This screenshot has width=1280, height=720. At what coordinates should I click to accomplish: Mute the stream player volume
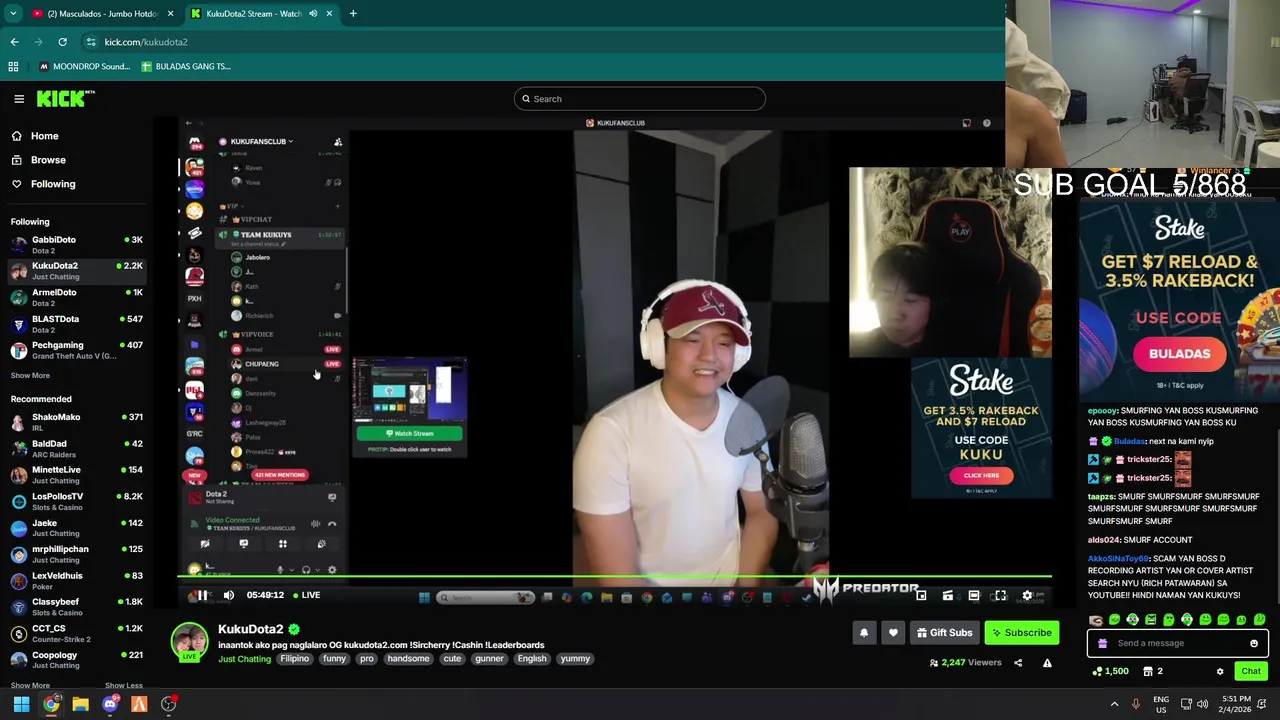228,595
